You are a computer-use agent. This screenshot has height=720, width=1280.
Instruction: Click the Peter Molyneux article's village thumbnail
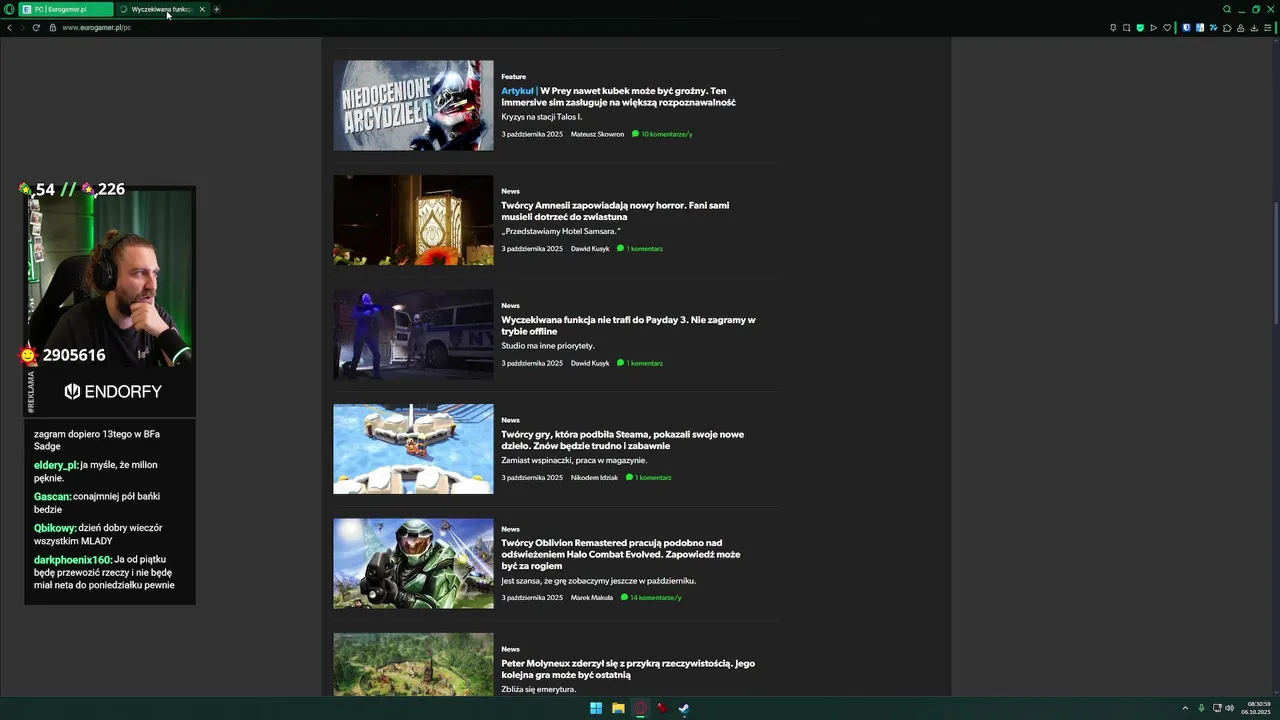coord(413,665)
